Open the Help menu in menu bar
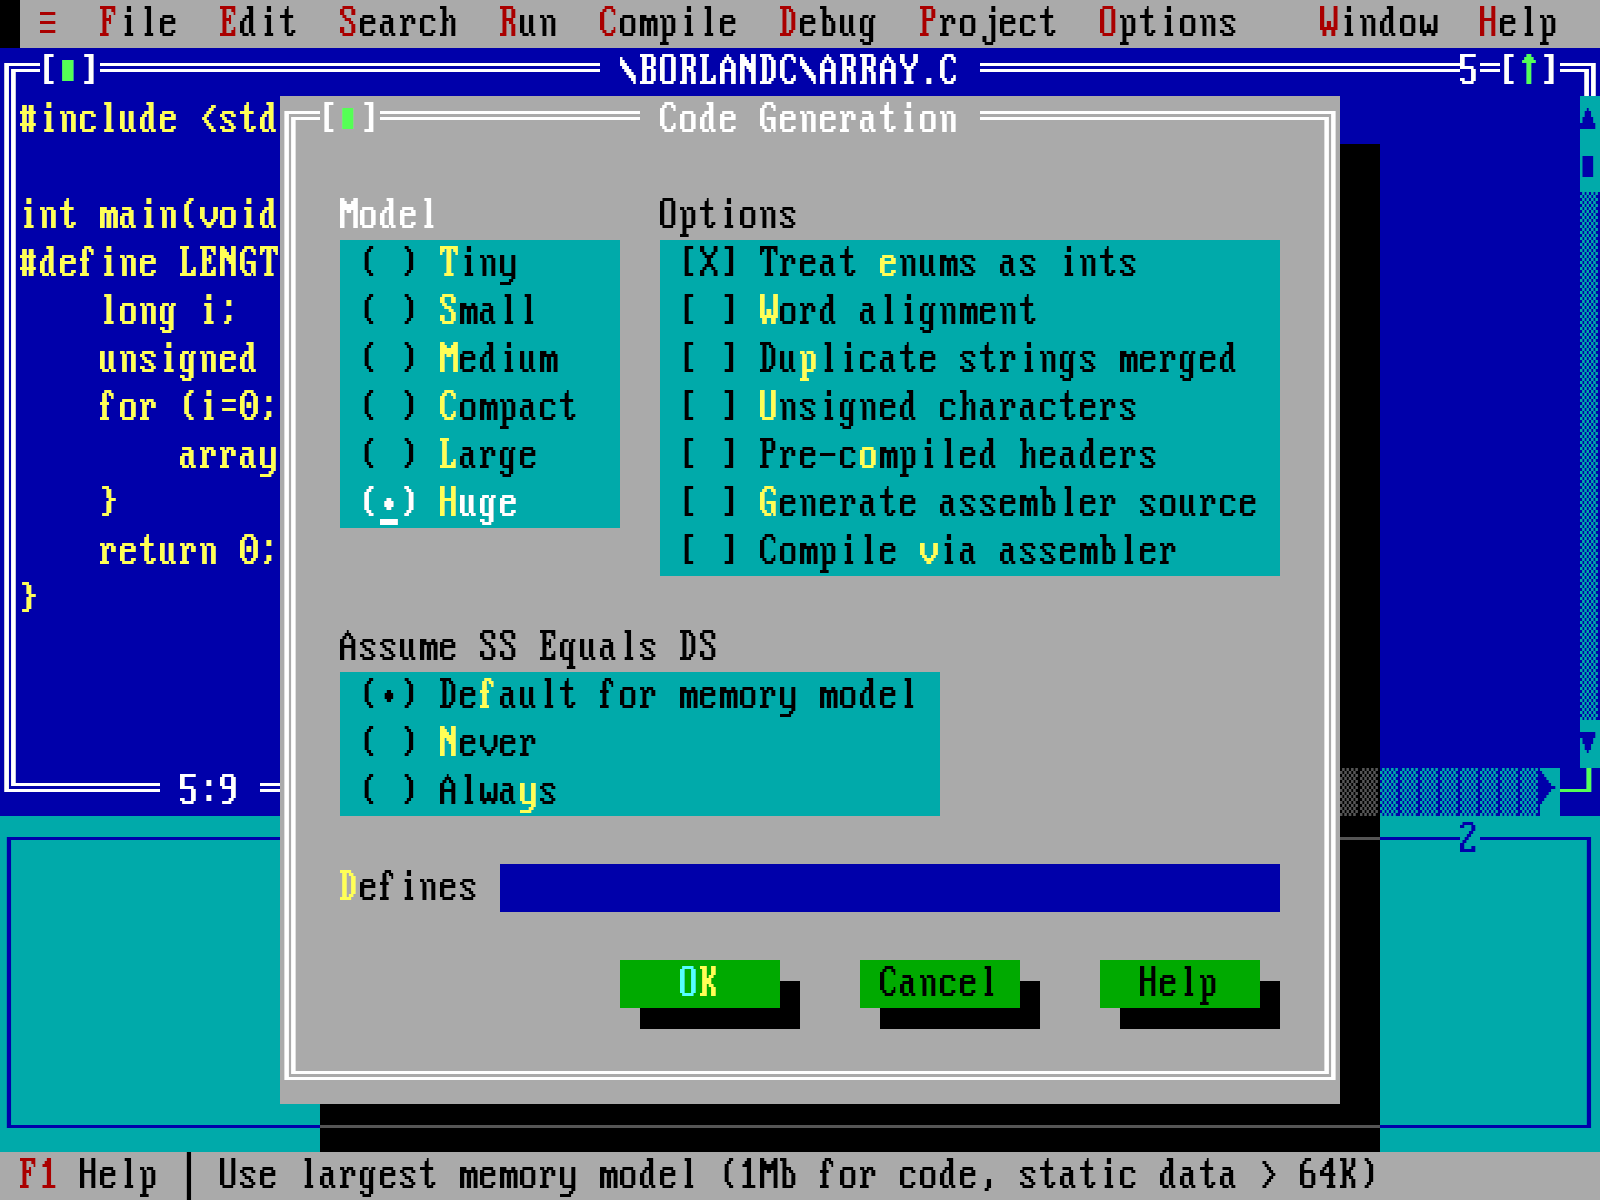The image size is (1600, 1200). 1518,22
